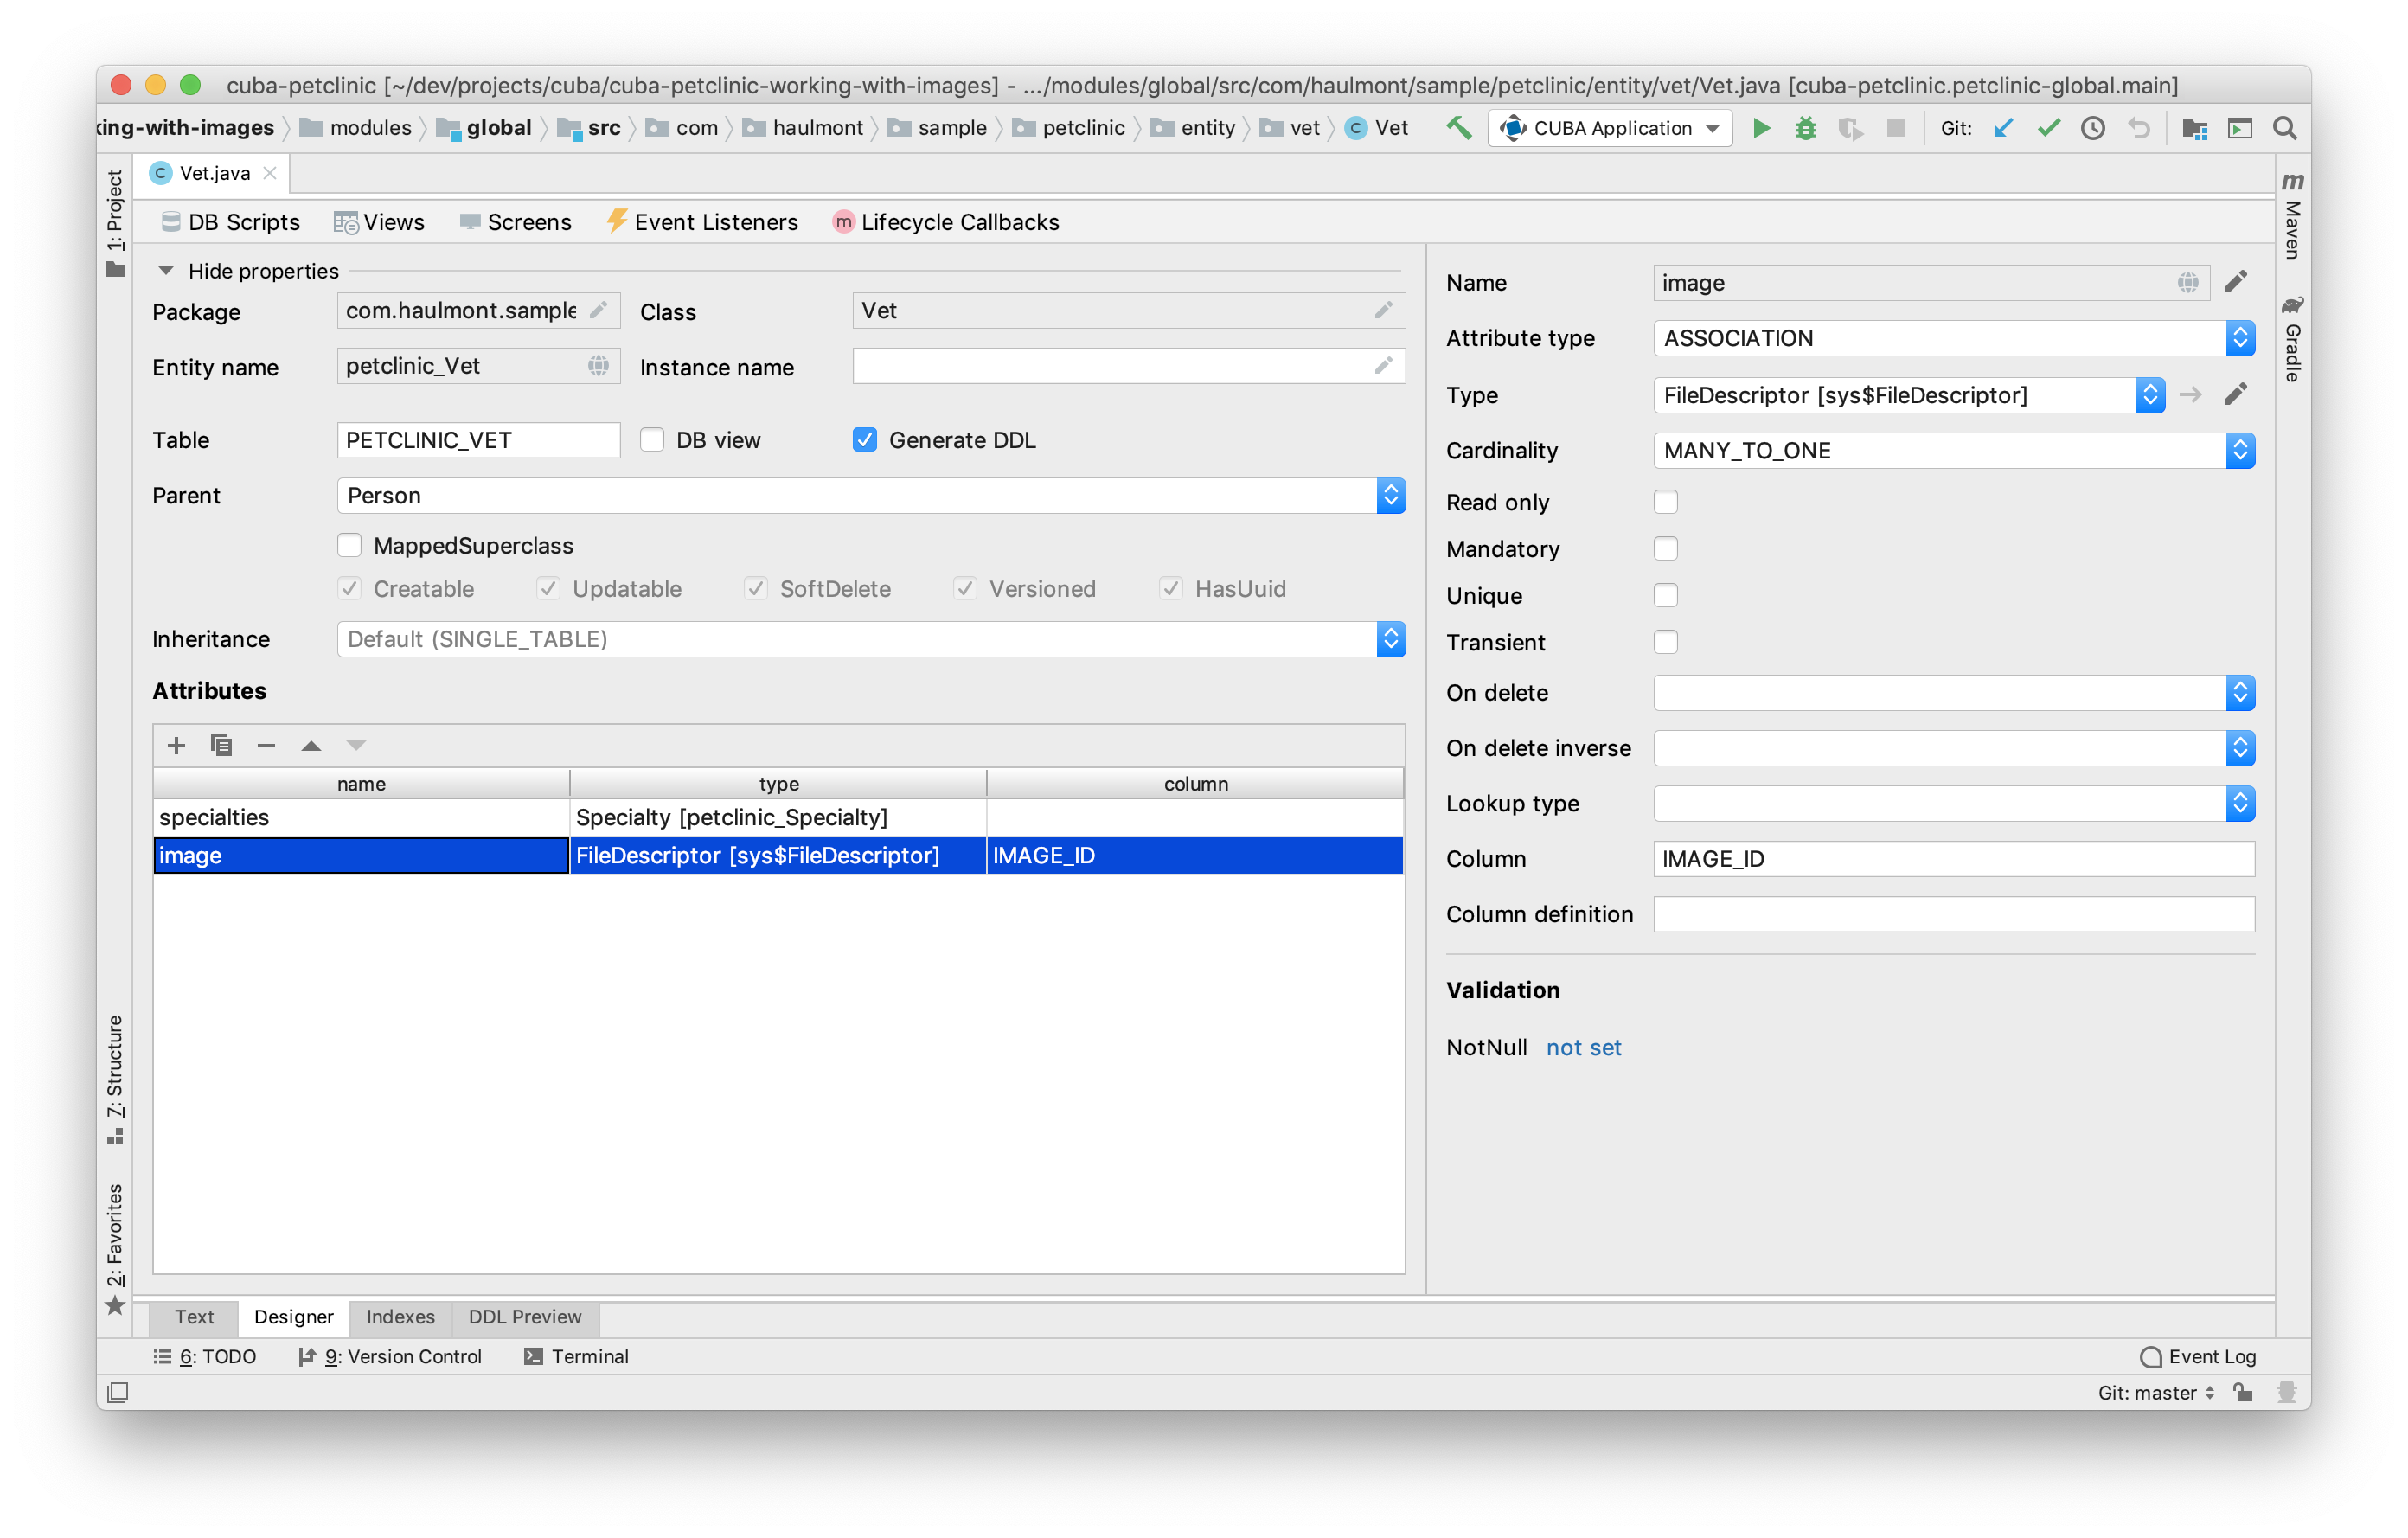Select the Designer tab
This screenshot has width=2408, height=1538.
point(293,1317)
